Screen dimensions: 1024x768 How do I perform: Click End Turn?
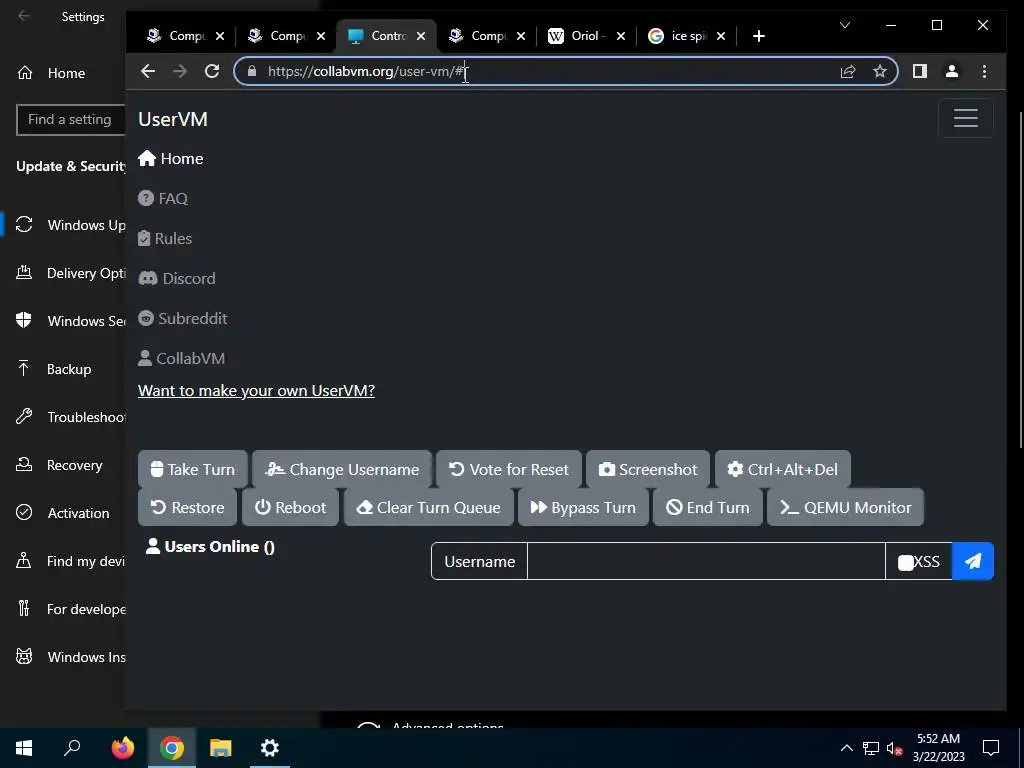tap(708, 507)
